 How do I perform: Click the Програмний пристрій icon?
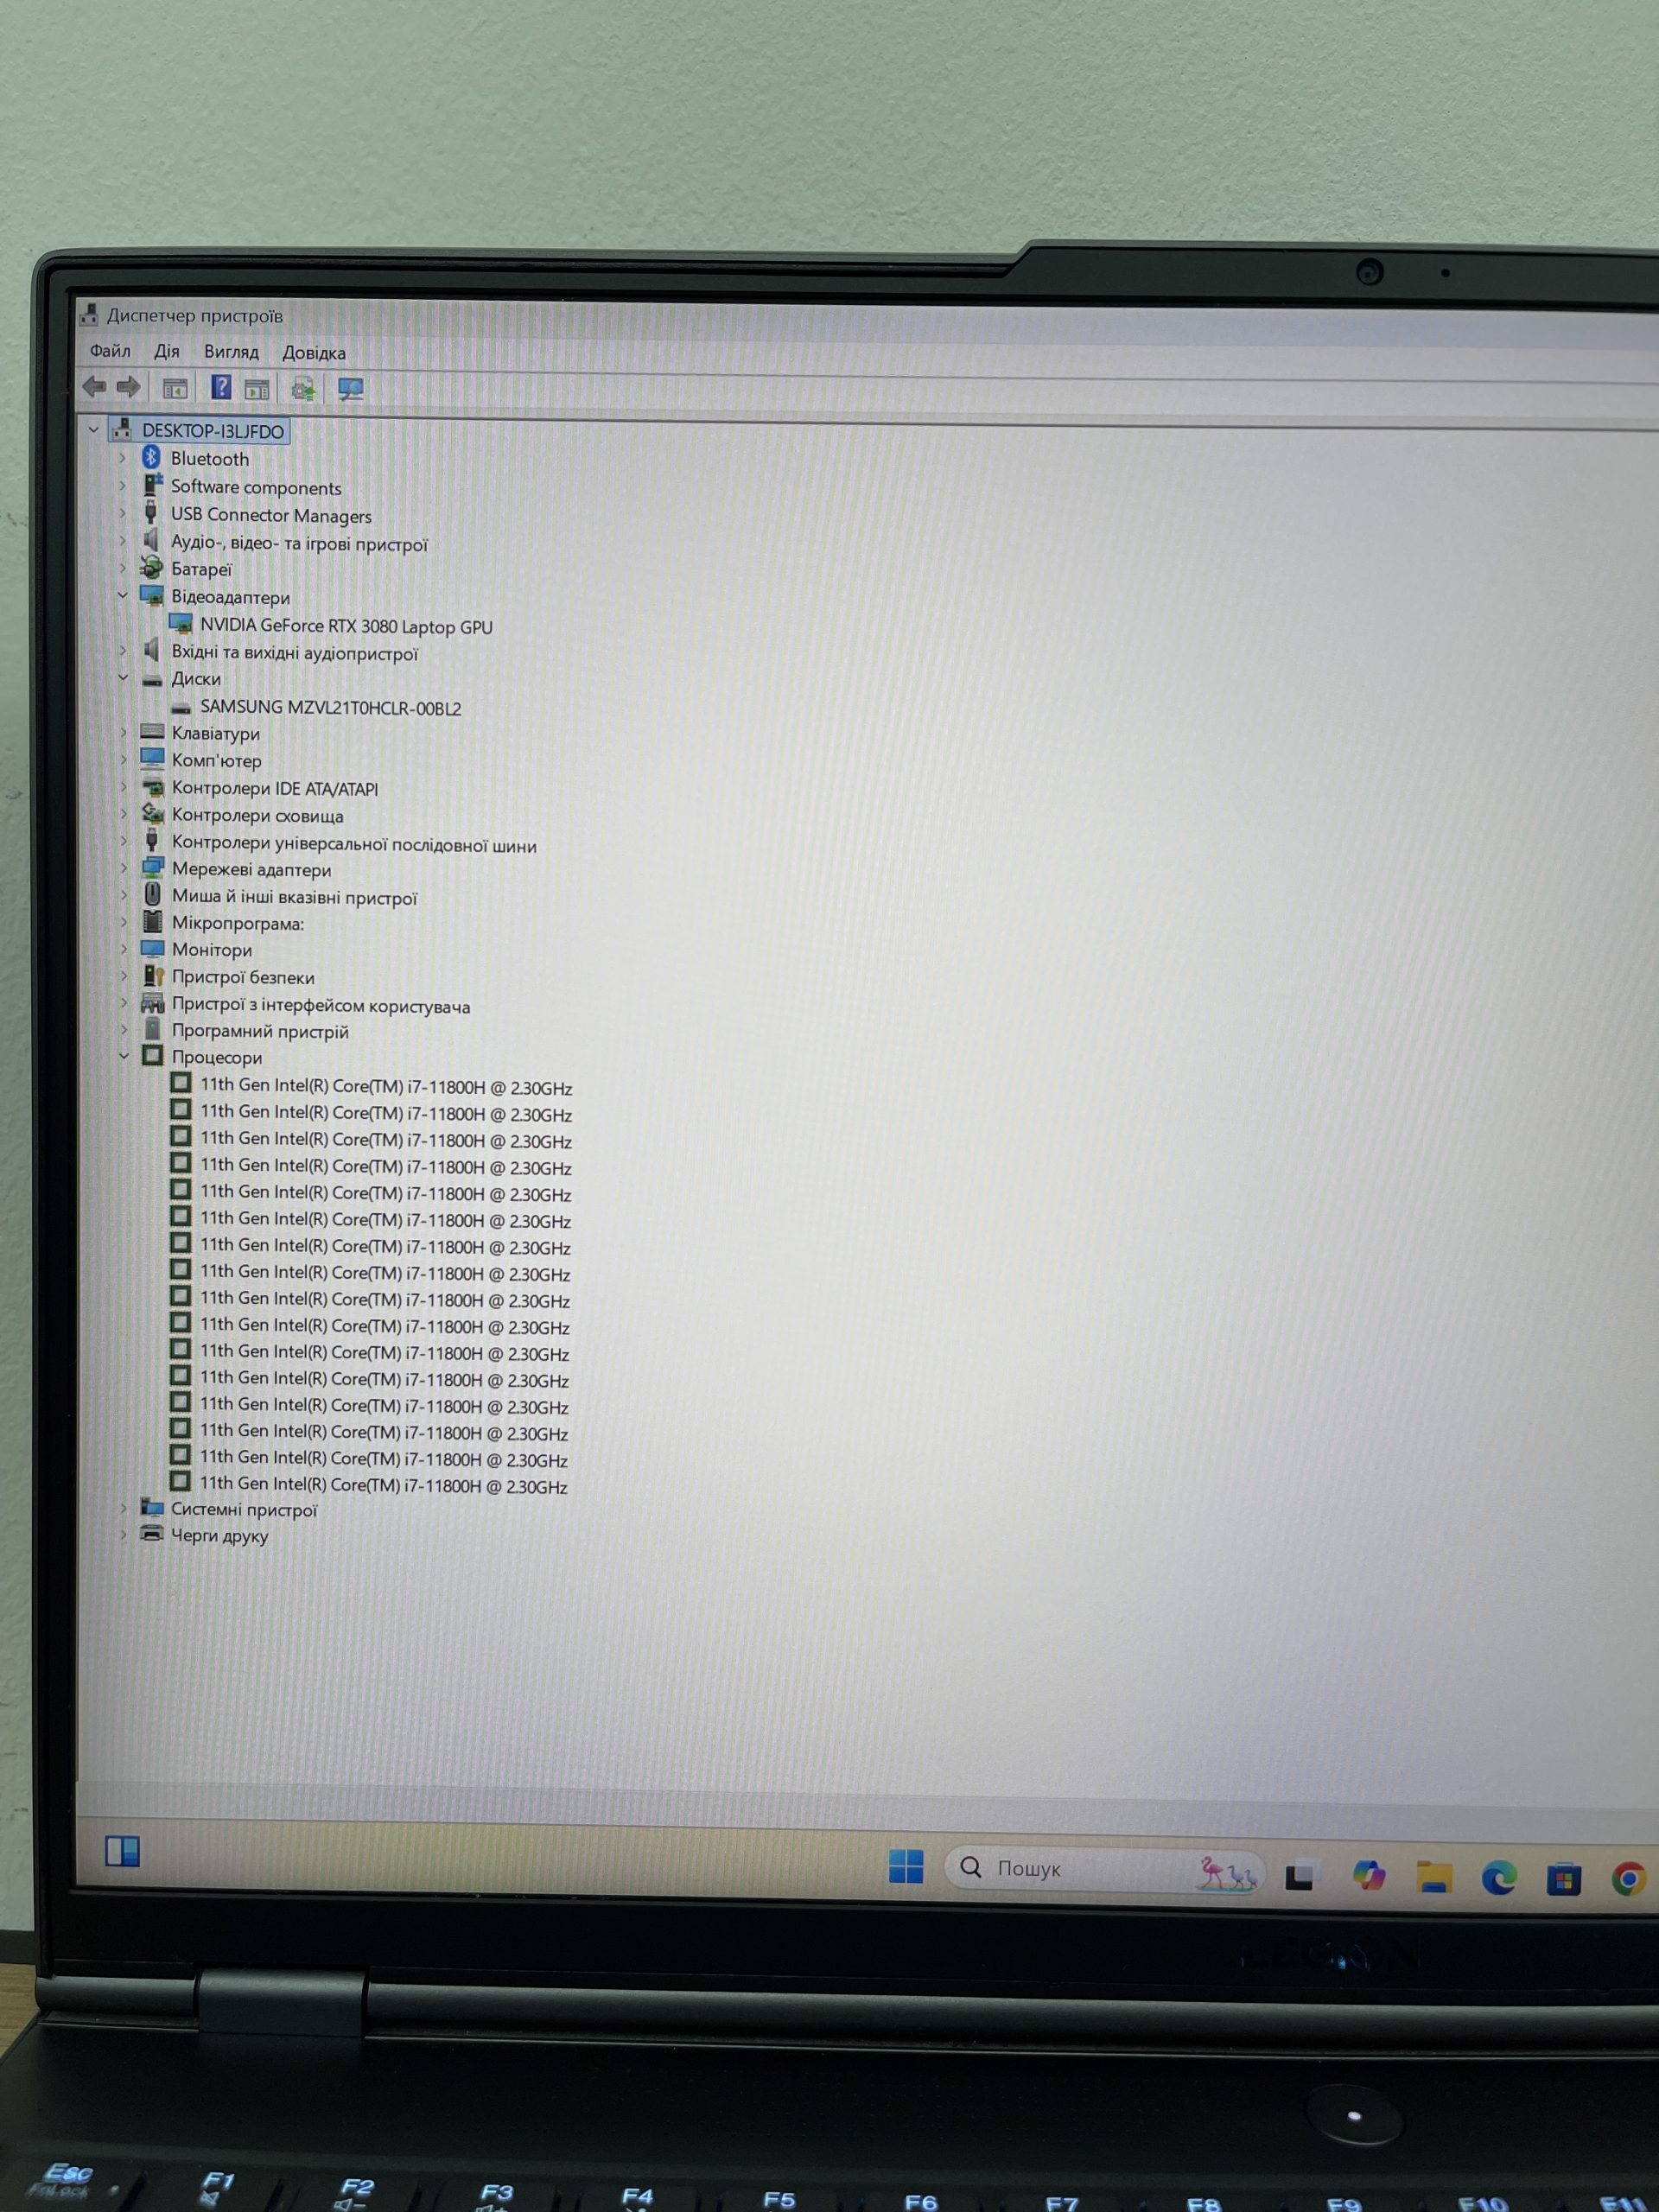pos(153,1028)
